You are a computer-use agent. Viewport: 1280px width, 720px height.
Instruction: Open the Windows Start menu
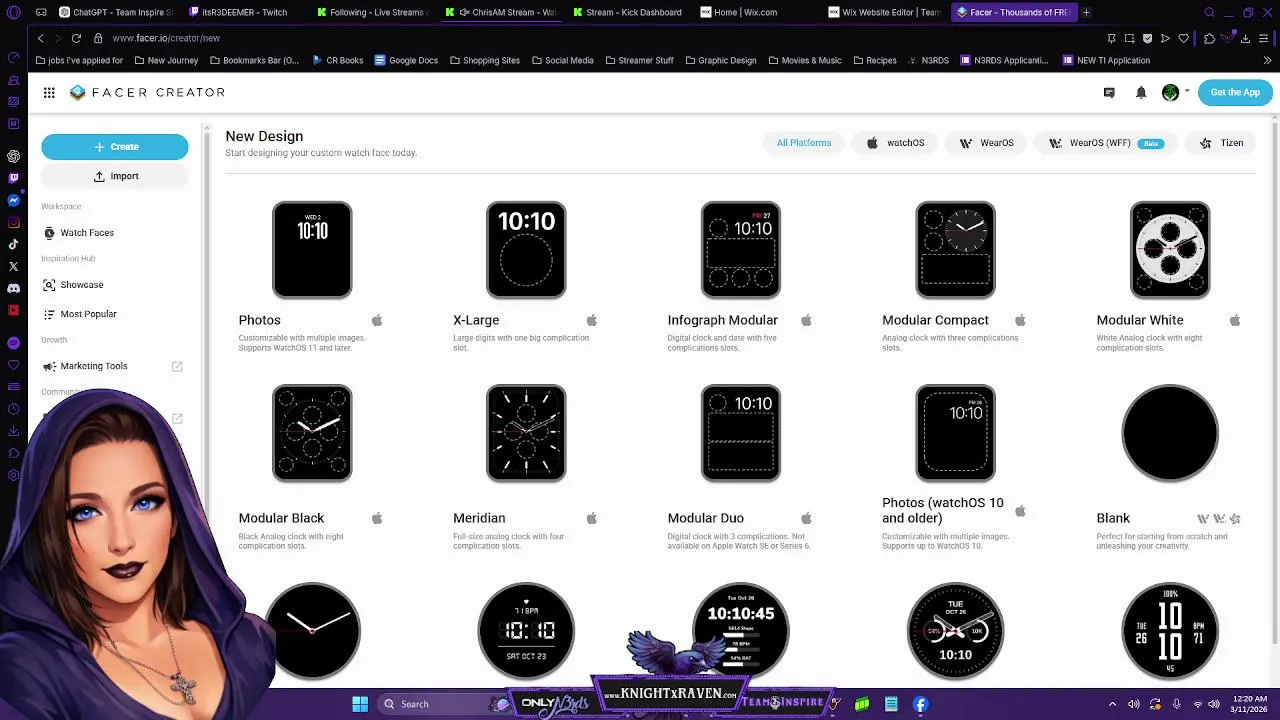point(360,704)
